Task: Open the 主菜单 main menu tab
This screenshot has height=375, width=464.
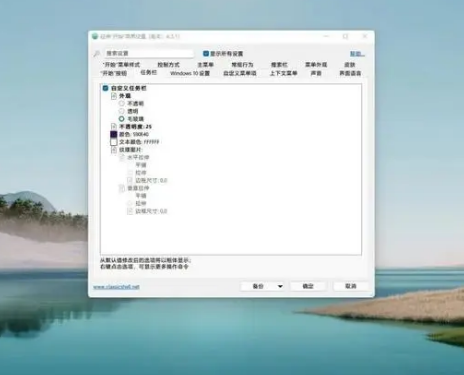Action: [205, 65]
